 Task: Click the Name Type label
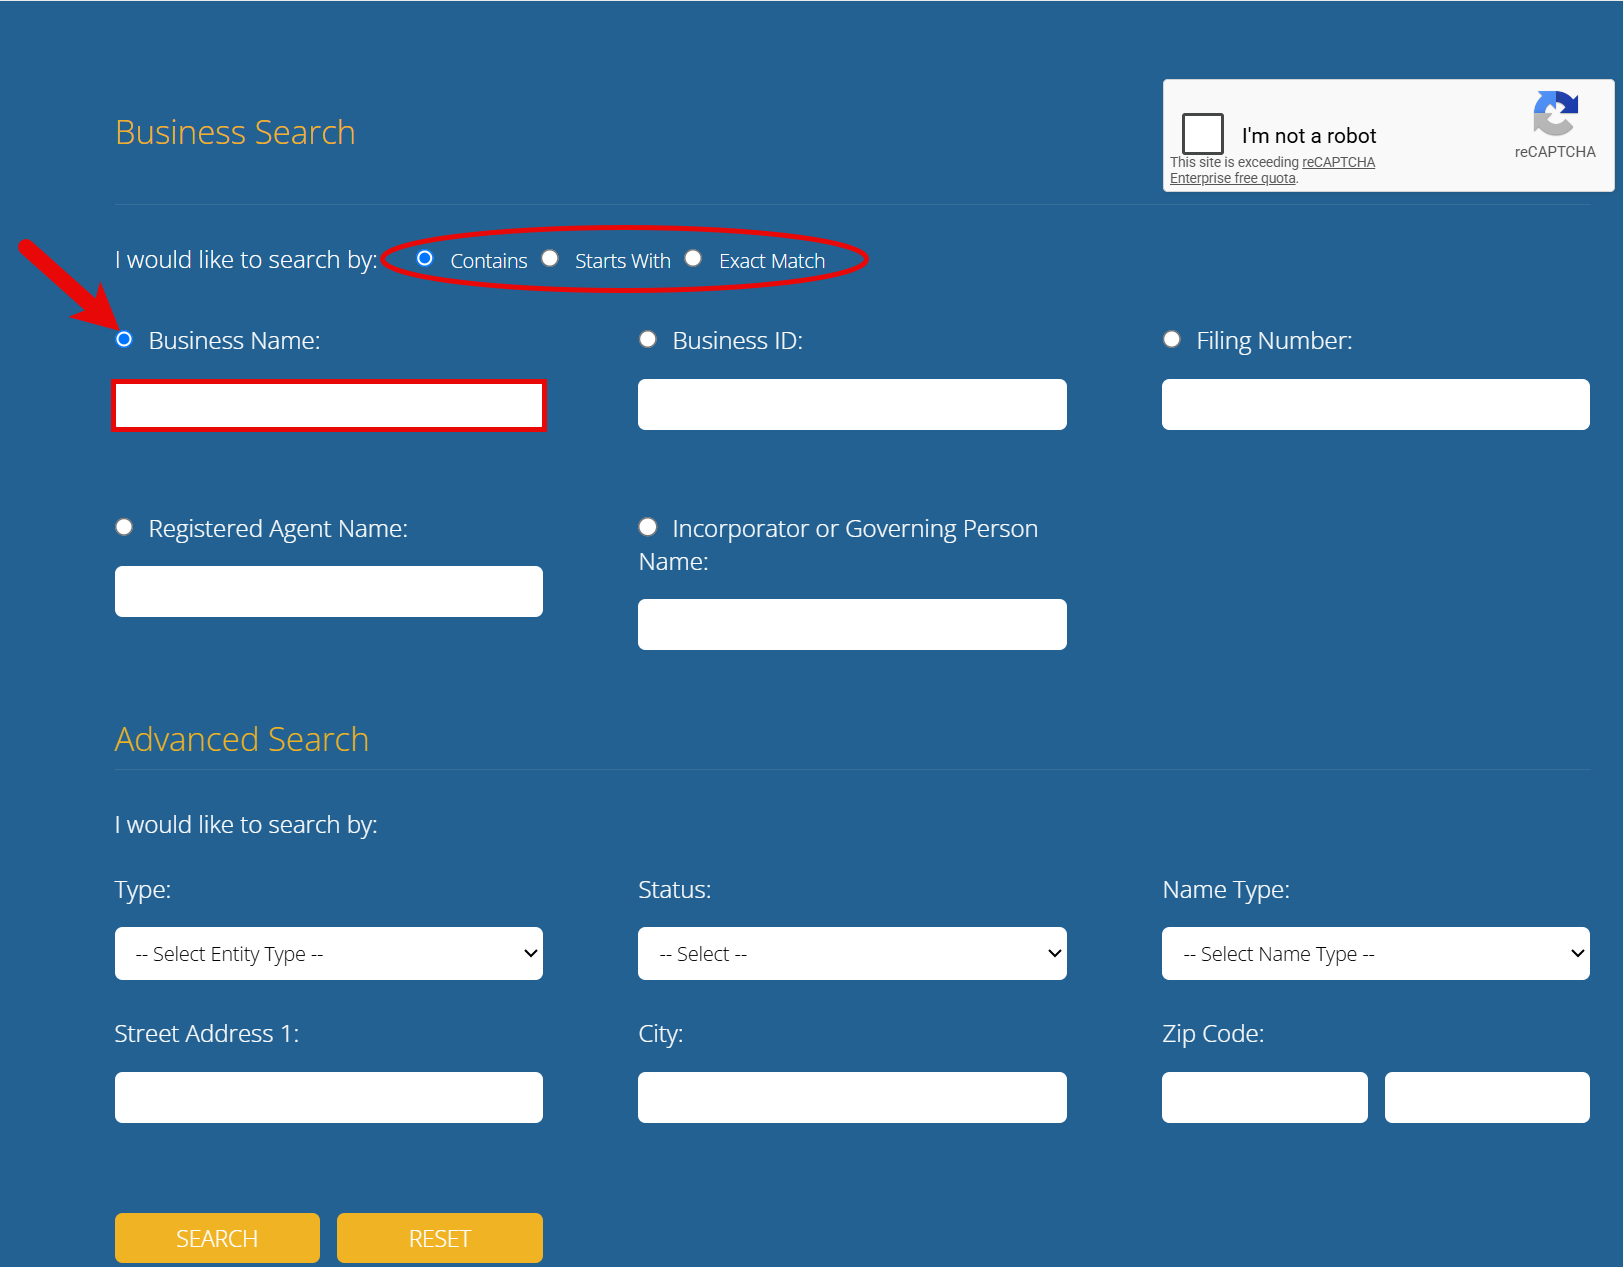pyautogui.click(x=1226, y=889)
